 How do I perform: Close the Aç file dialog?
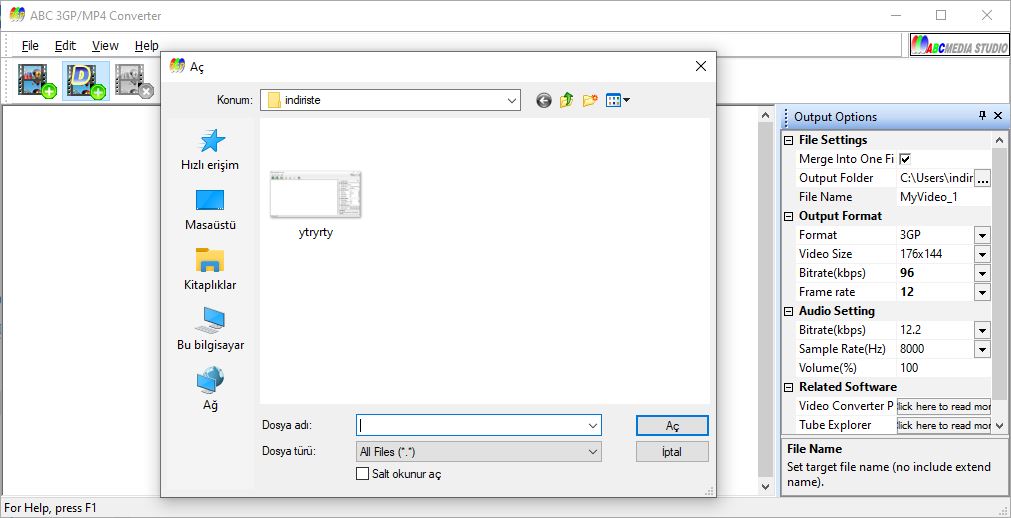[x=701, y=66]
